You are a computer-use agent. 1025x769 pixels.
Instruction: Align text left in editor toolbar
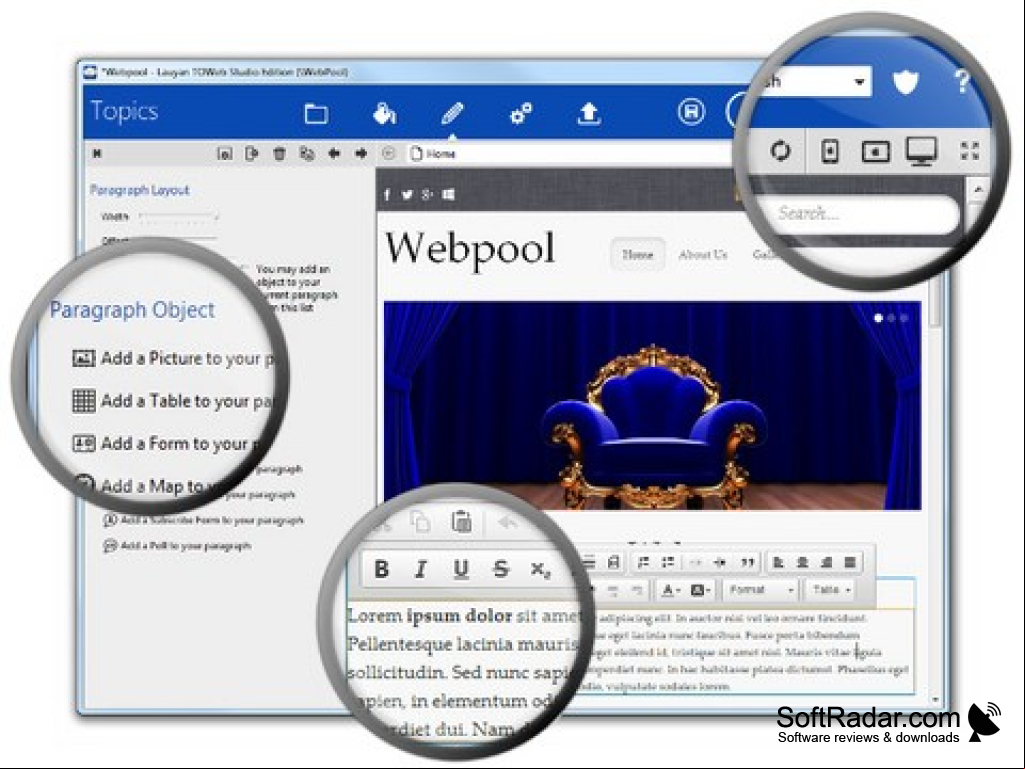point(778,562)
